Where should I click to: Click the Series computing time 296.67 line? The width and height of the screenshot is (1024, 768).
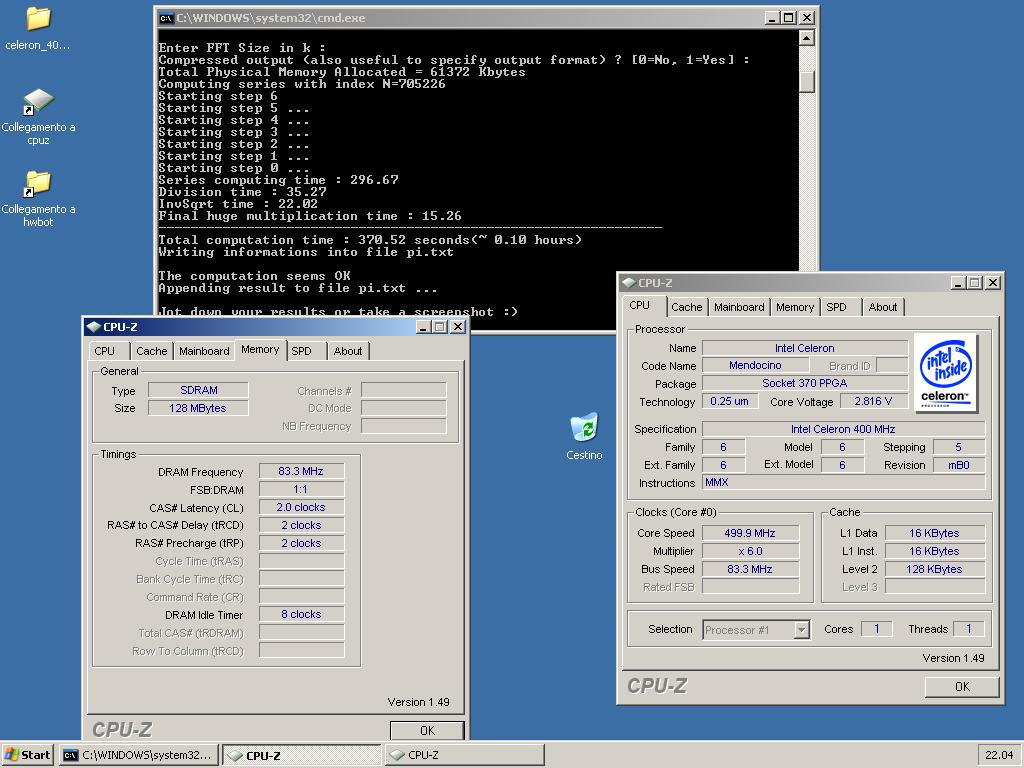[x=278, y=180]
